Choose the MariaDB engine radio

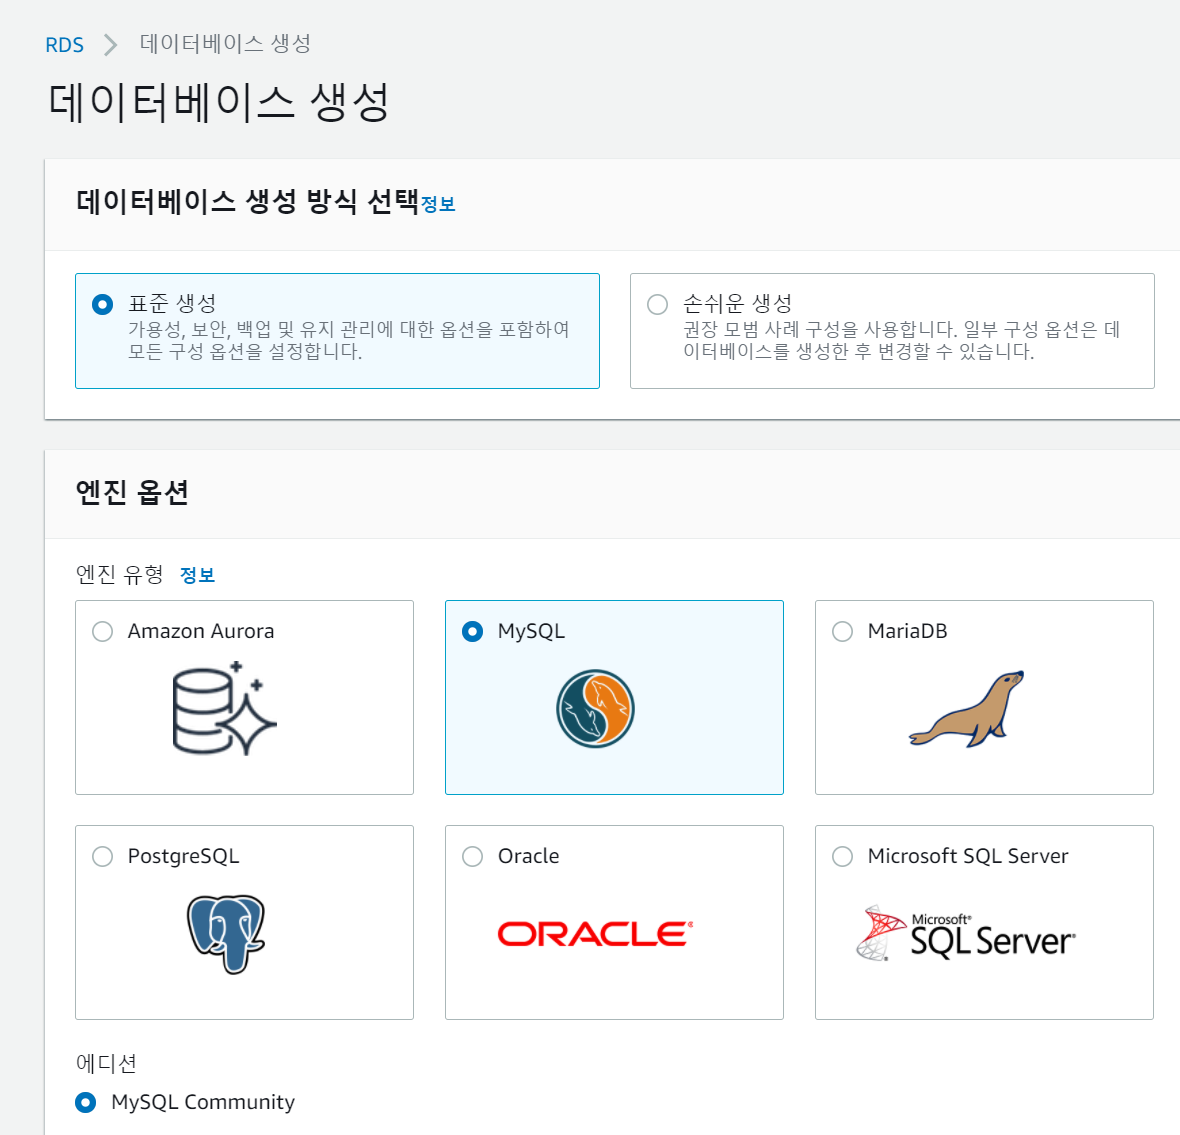[x=843, y=631]
